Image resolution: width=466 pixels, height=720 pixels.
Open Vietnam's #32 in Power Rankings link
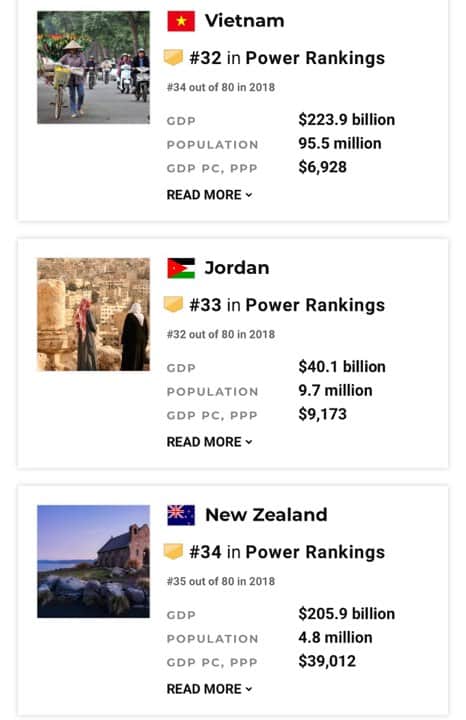click(287, 58)
